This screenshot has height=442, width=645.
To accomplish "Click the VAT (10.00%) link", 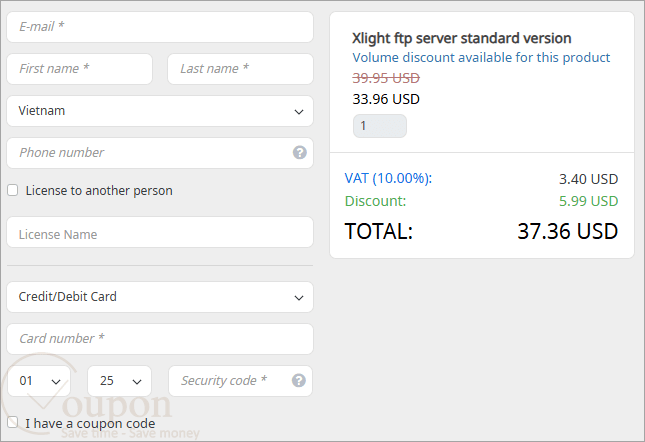I will click(x=388, y=178).
